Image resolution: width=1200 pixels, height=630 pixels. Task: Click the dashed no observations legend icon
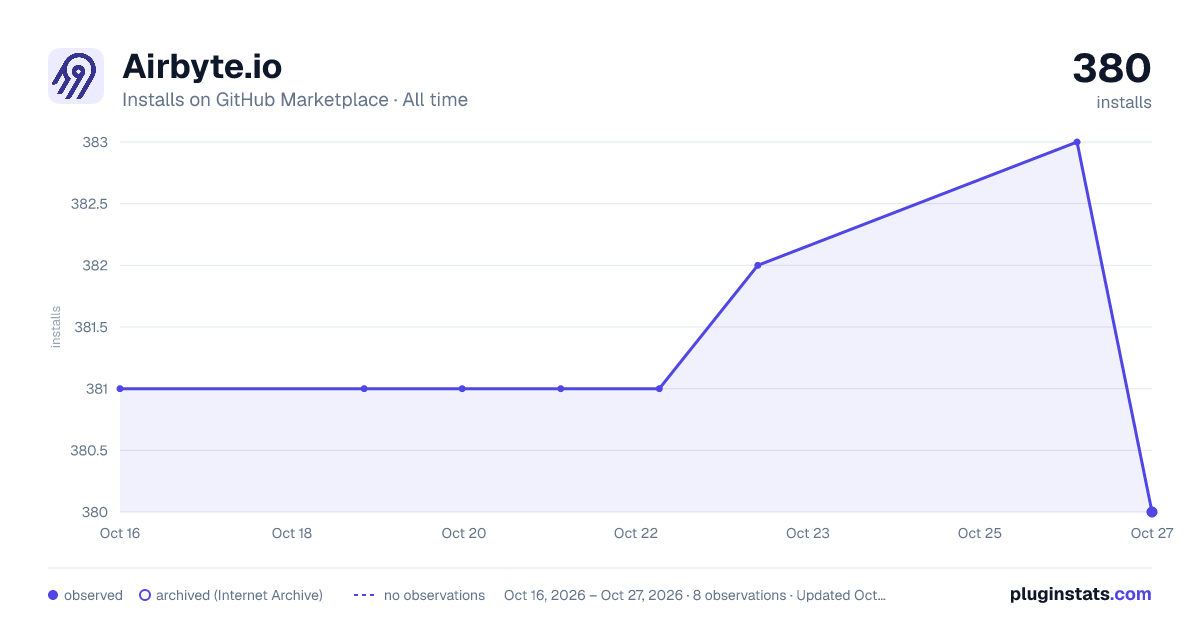364,595
